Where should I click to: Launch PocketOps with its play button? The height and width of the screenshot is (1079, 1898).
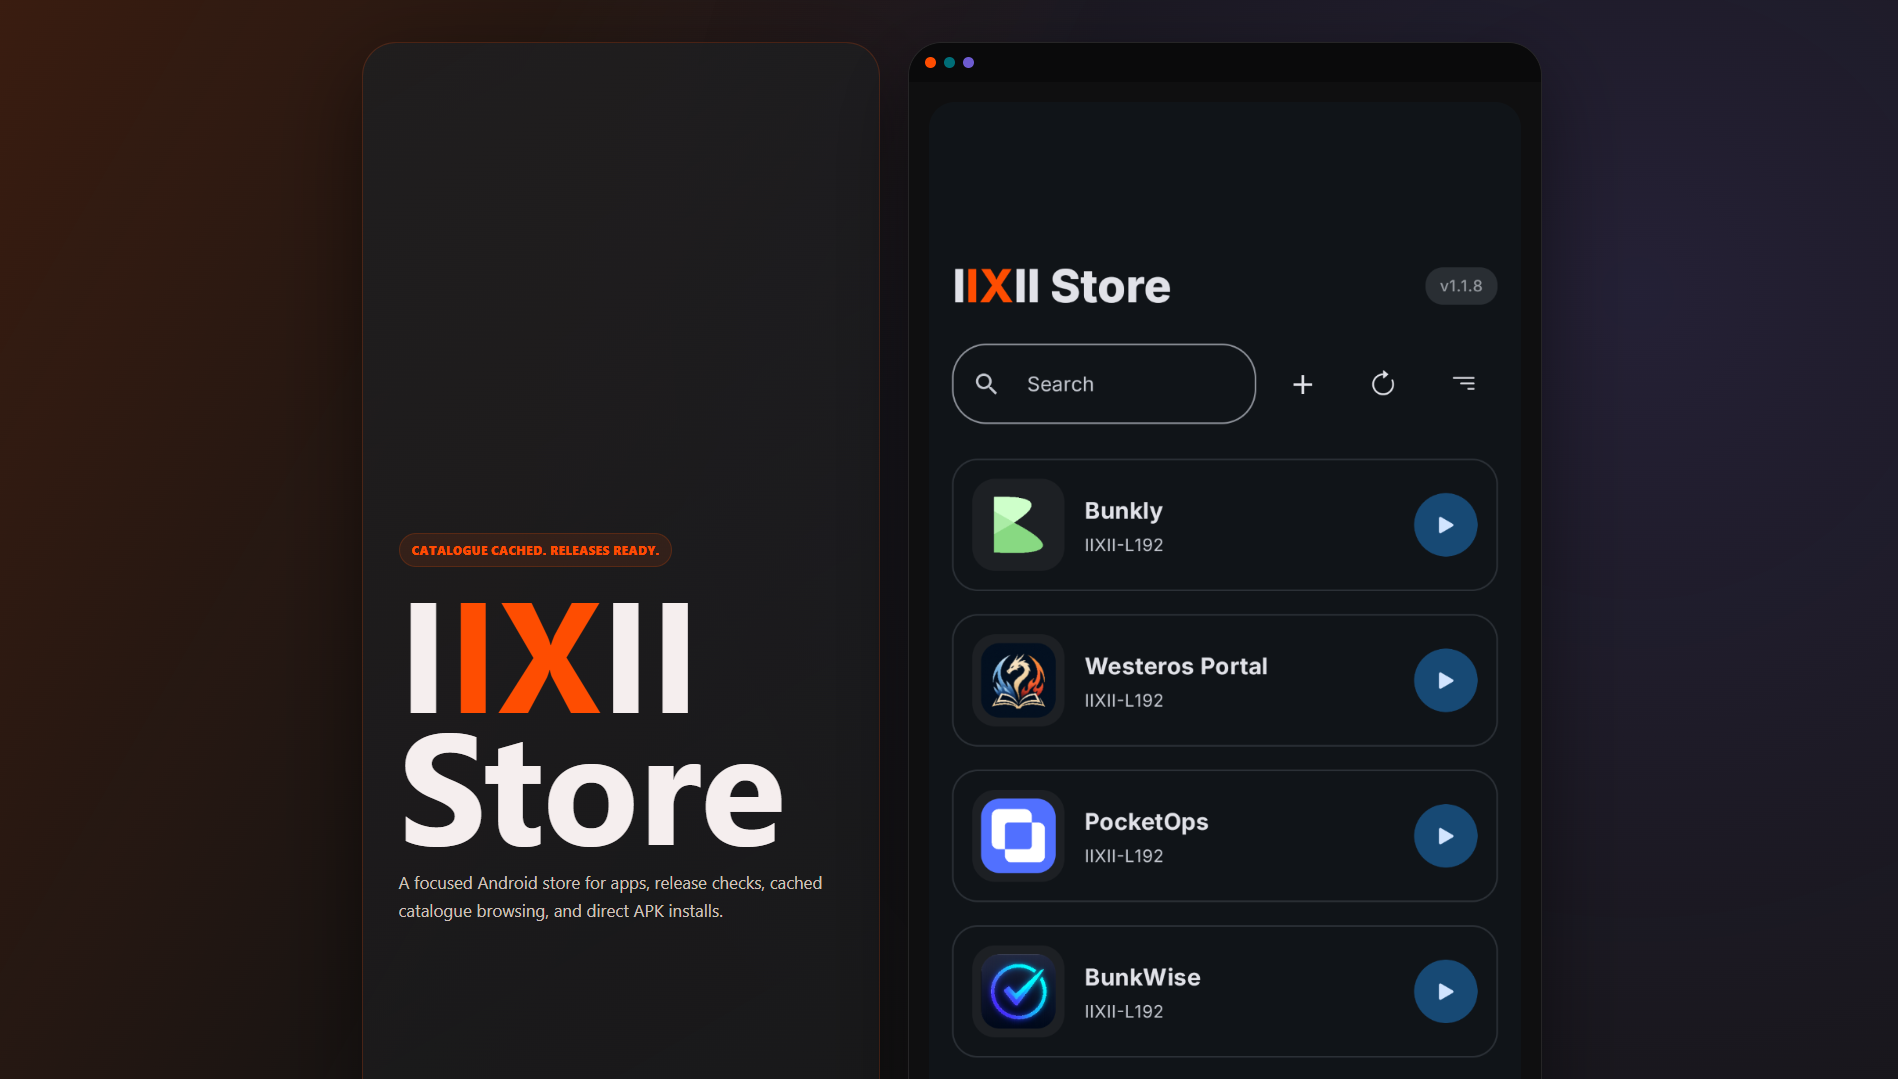coord(1445,836)
